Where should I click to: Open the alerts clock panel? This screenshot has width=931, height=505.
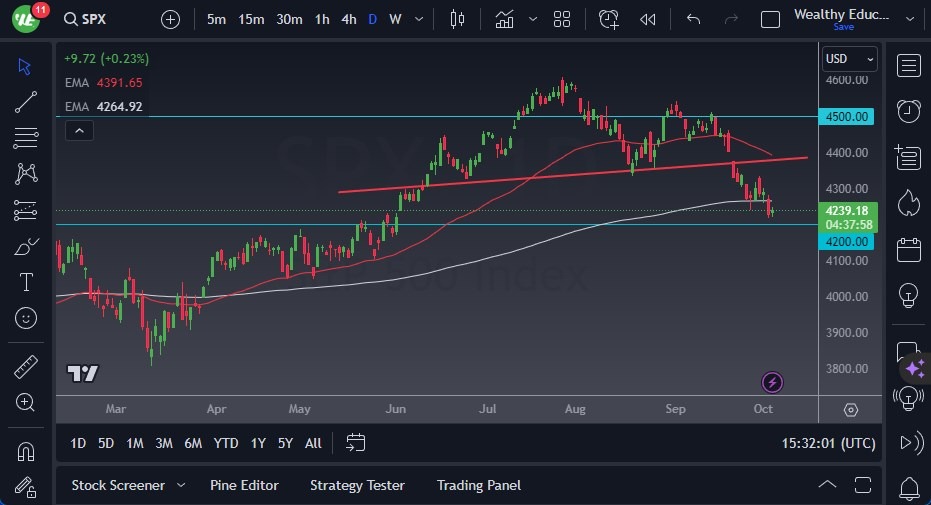pos(908,111)
